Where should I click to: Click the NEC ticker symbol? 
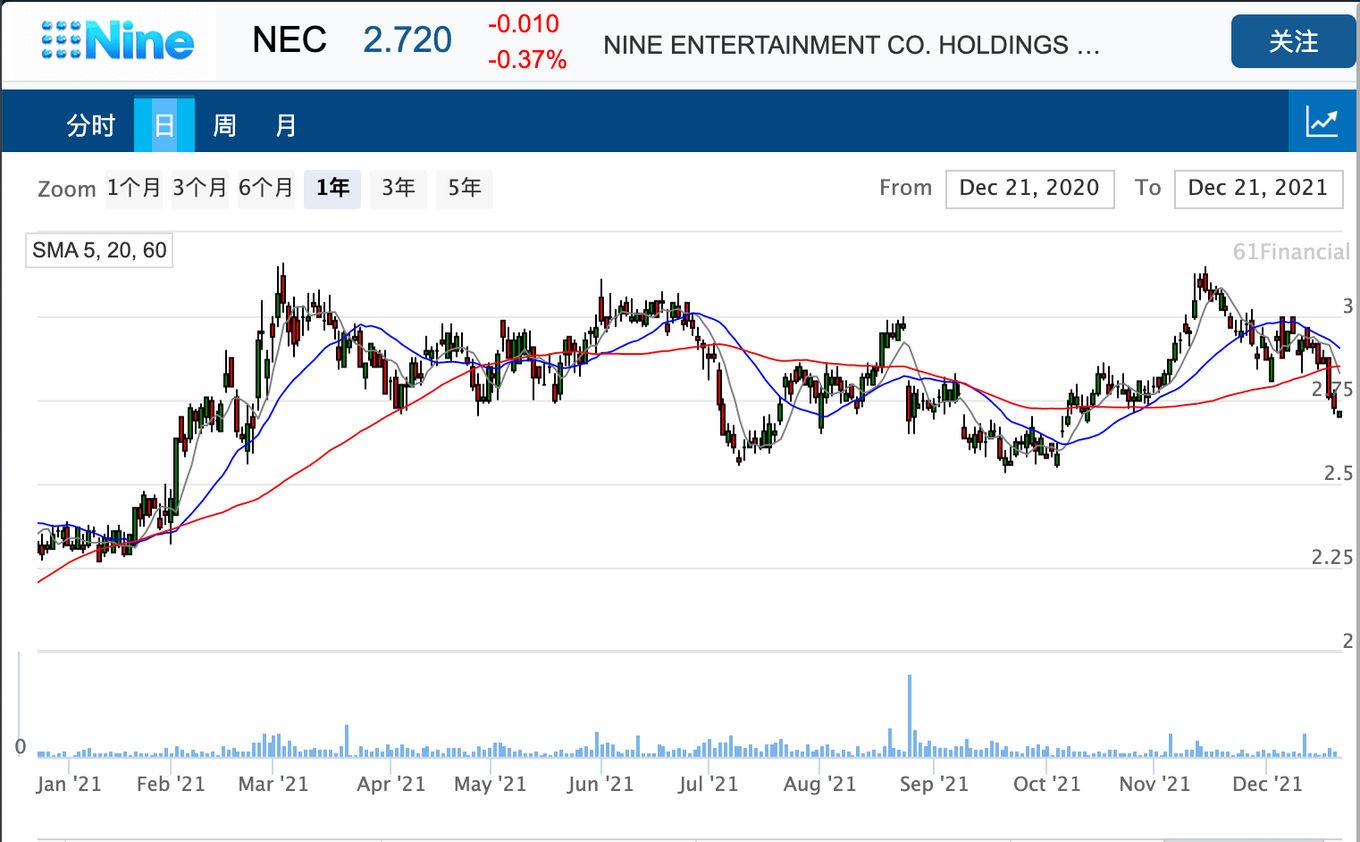[x=289, y=40]
